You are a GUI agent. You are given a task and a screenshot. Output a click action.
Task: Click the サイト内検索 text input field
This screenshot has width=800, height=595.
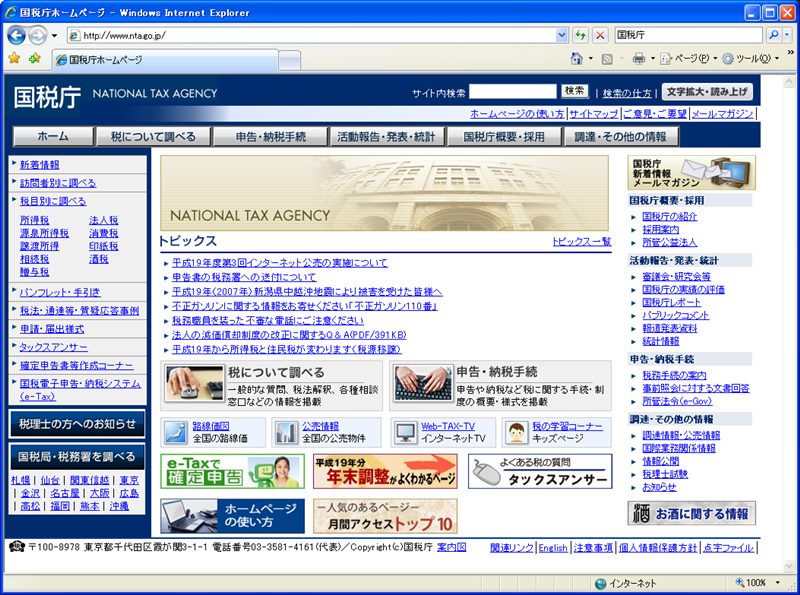[512, 91]
